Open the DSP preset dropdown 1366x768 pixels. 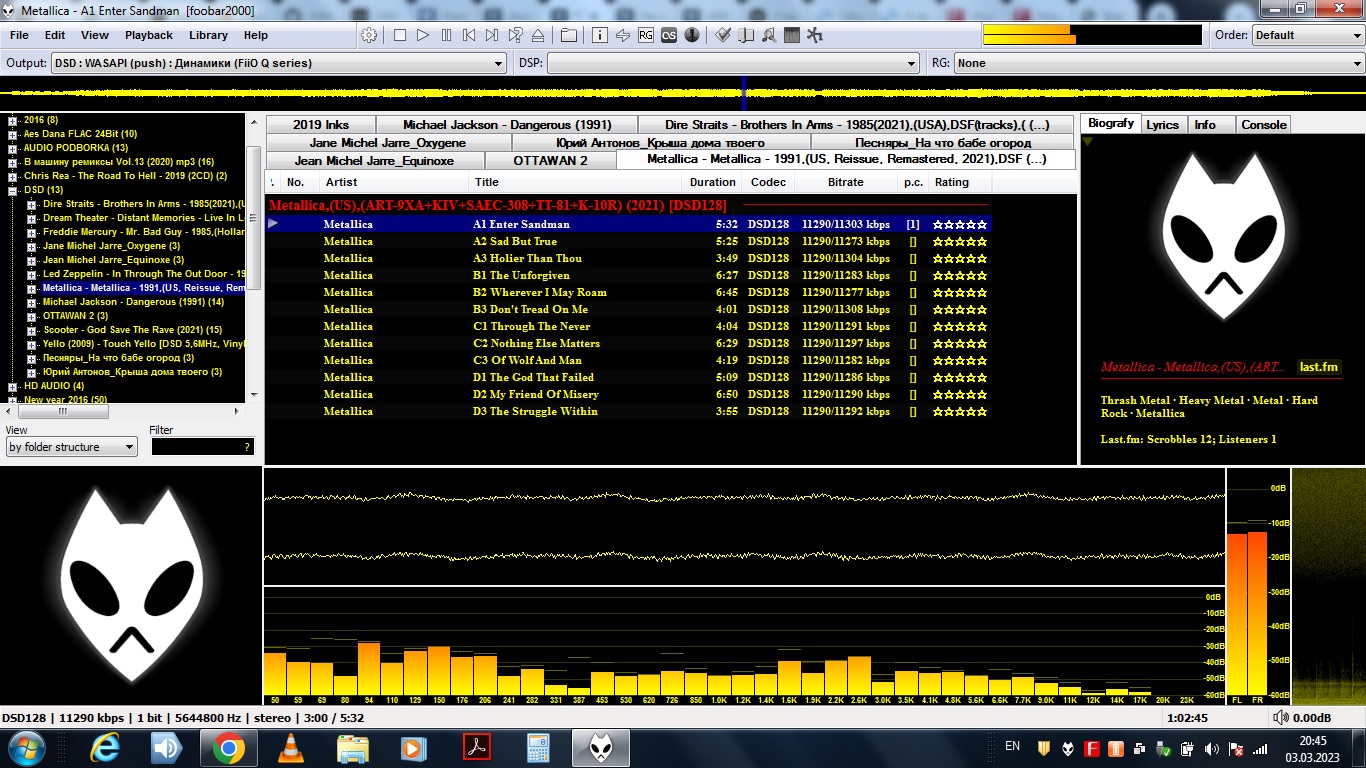pyautogui.click(x=733, y=63)
